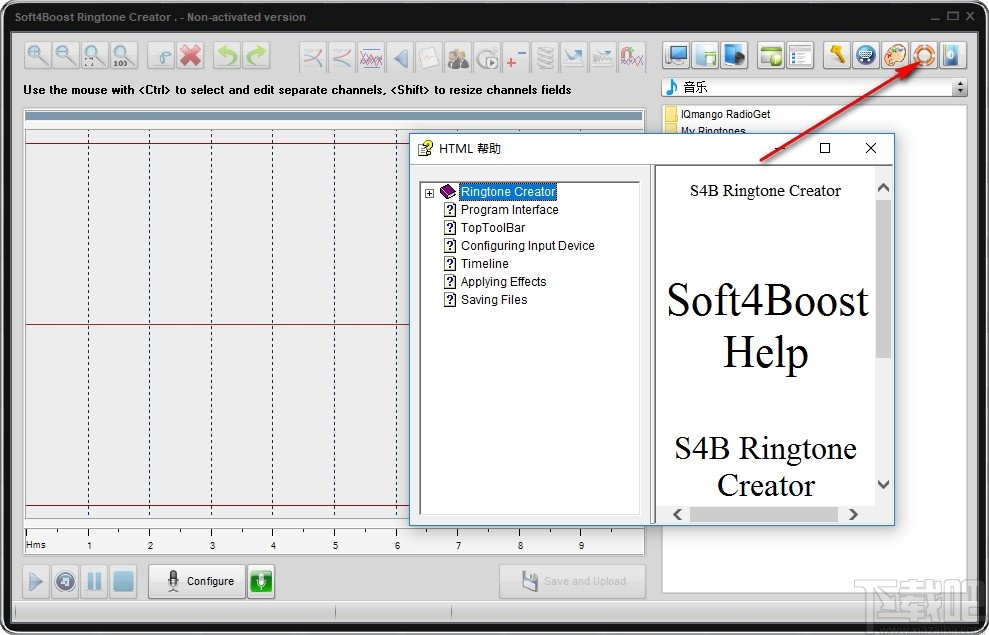Screen dimensions: 989x635
Task: Toggle the green microphone recording button
Action: [x=261, y=581]
